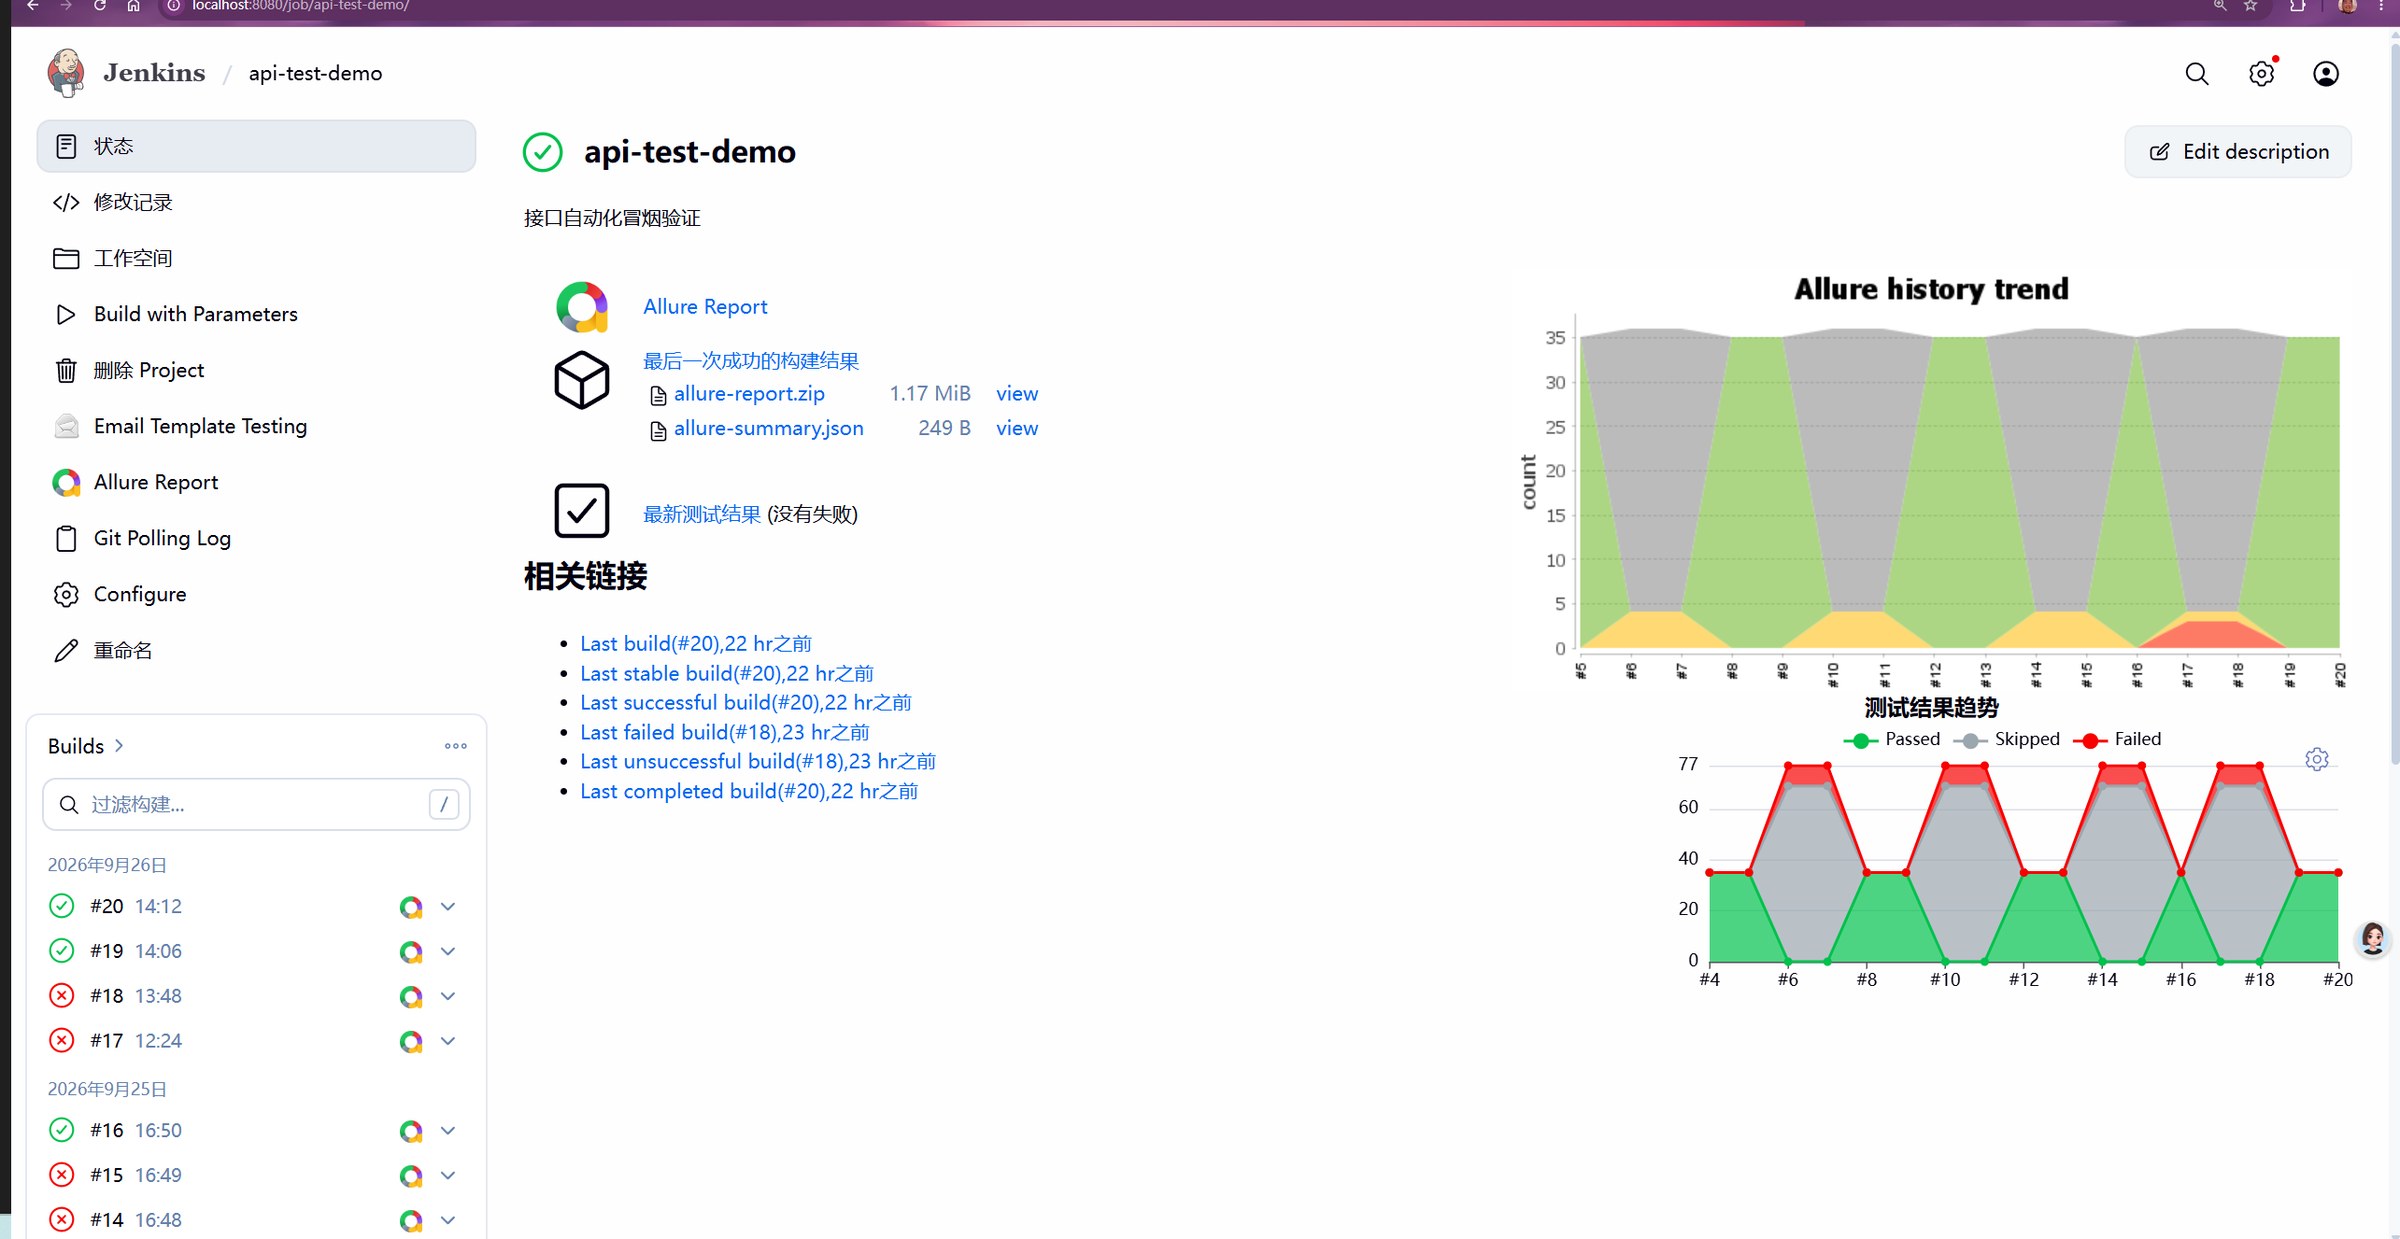This screenshot has width=2400, height=1239.
Task: Open the Builds three-dot options menu
Action: pyautogui.click(x=456, y=746)
